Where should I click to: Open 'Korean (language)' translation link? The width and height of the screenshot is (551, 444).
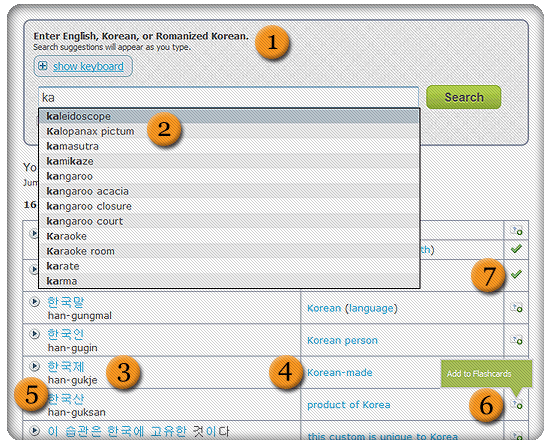(x=352, y=308)
